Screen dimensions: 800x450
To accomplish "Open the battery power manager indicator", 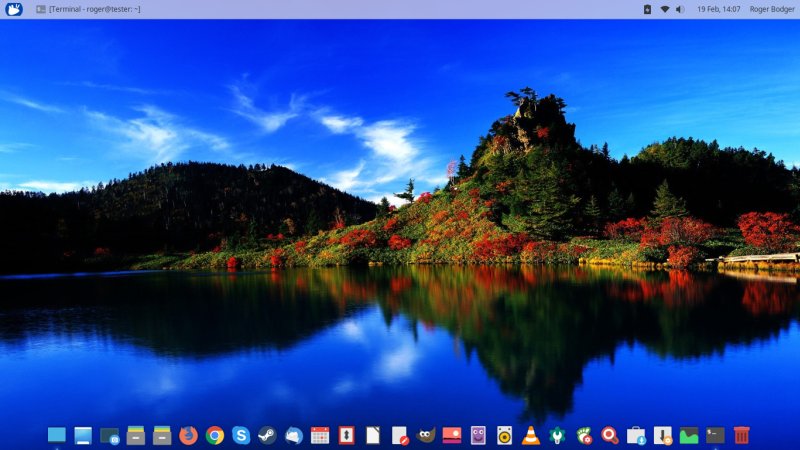I will coord(647,9).
